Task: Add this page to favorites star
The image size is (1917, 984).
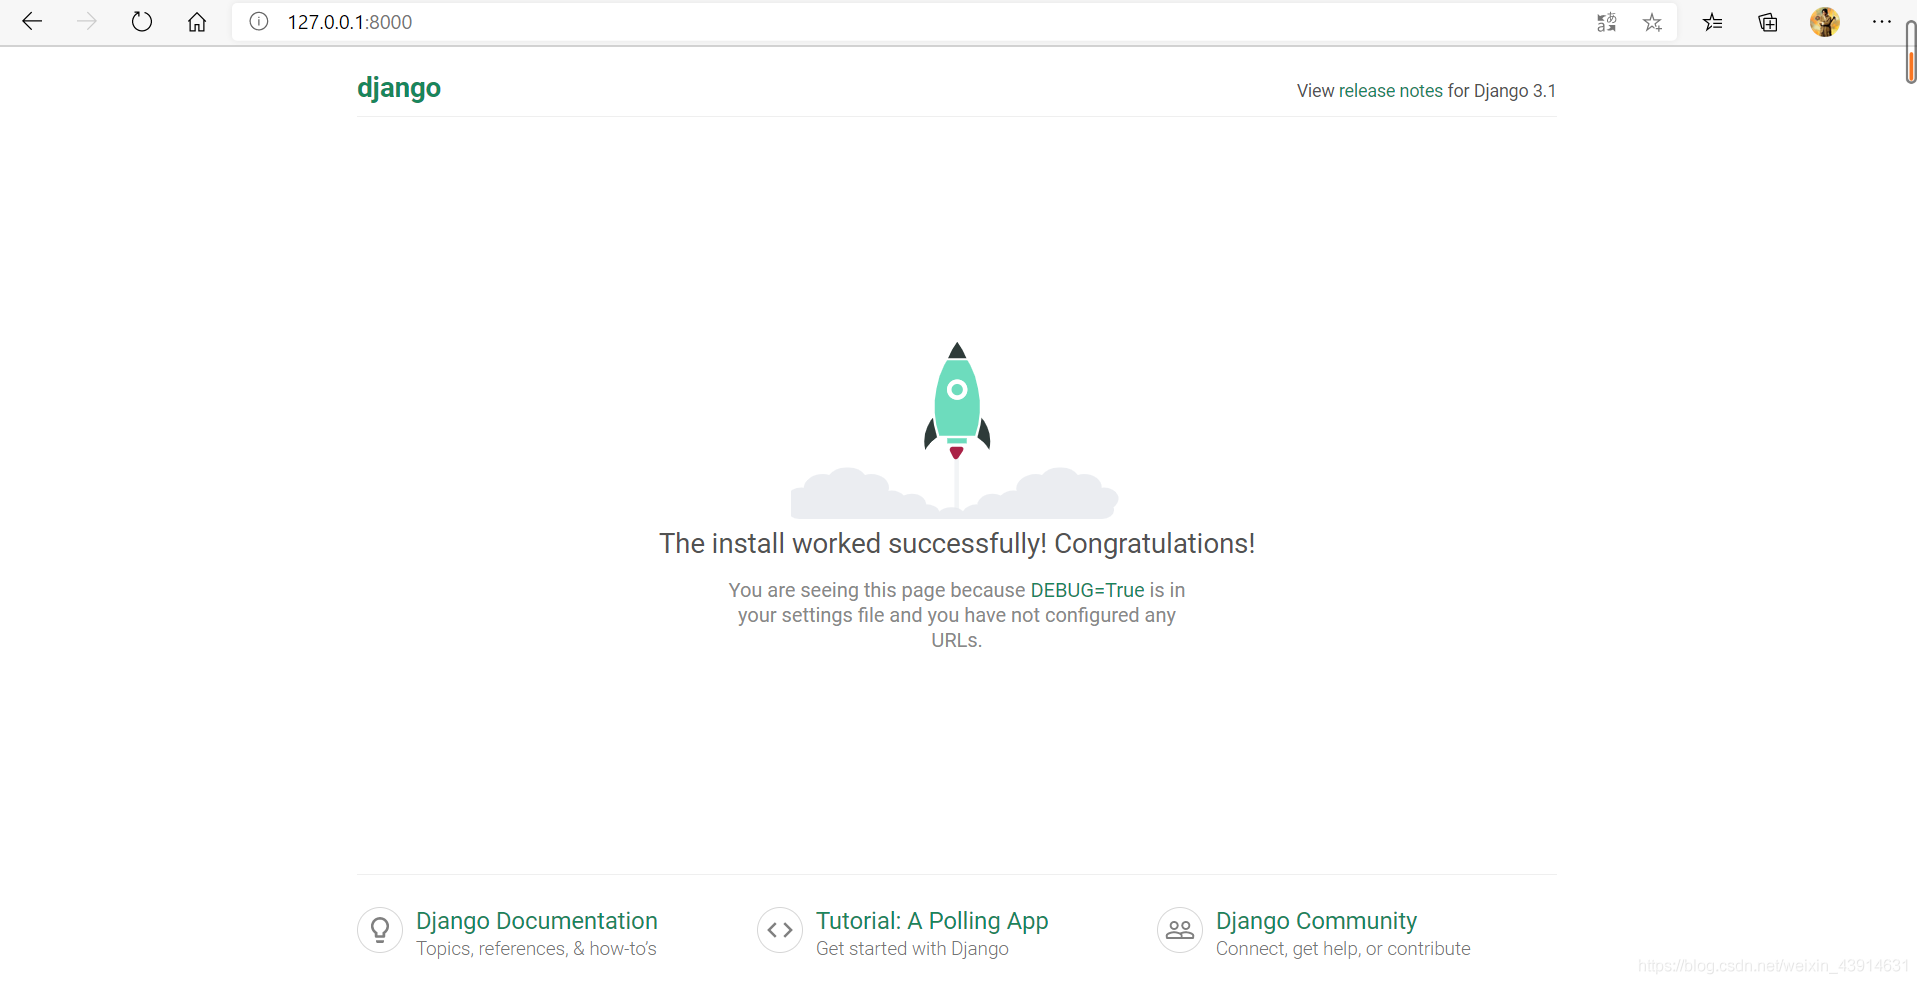Action: pyautogui.click(x=1653, y=22)
